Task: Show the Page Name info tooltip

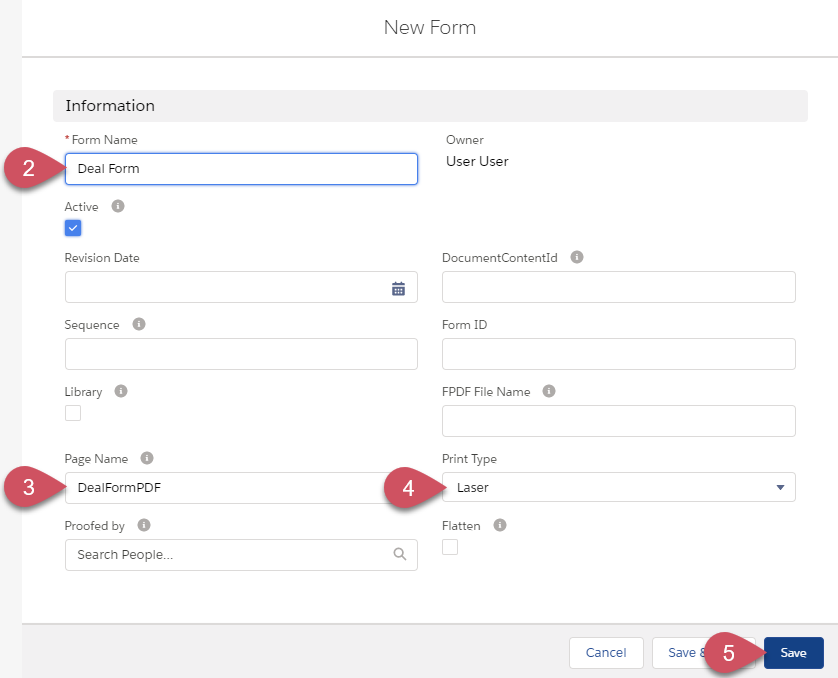Action: pyautogui.click(x=147, y=458)
